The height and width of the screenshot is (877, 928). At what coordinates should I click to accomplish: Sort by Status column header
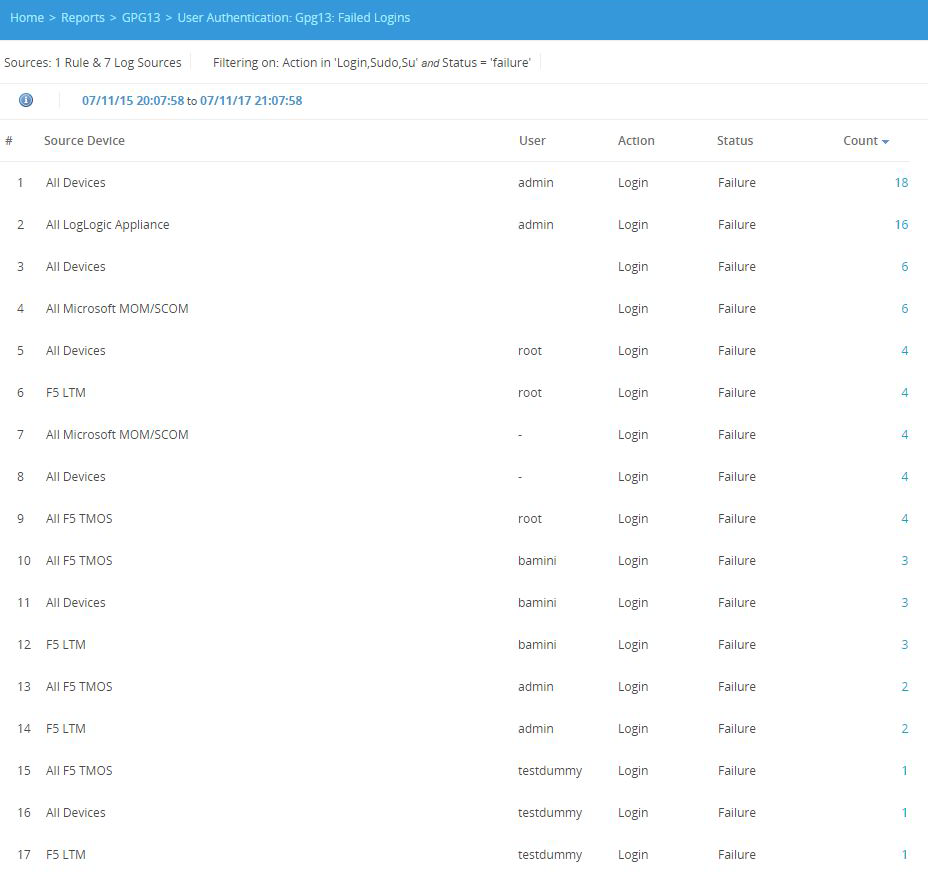(735, 141)
